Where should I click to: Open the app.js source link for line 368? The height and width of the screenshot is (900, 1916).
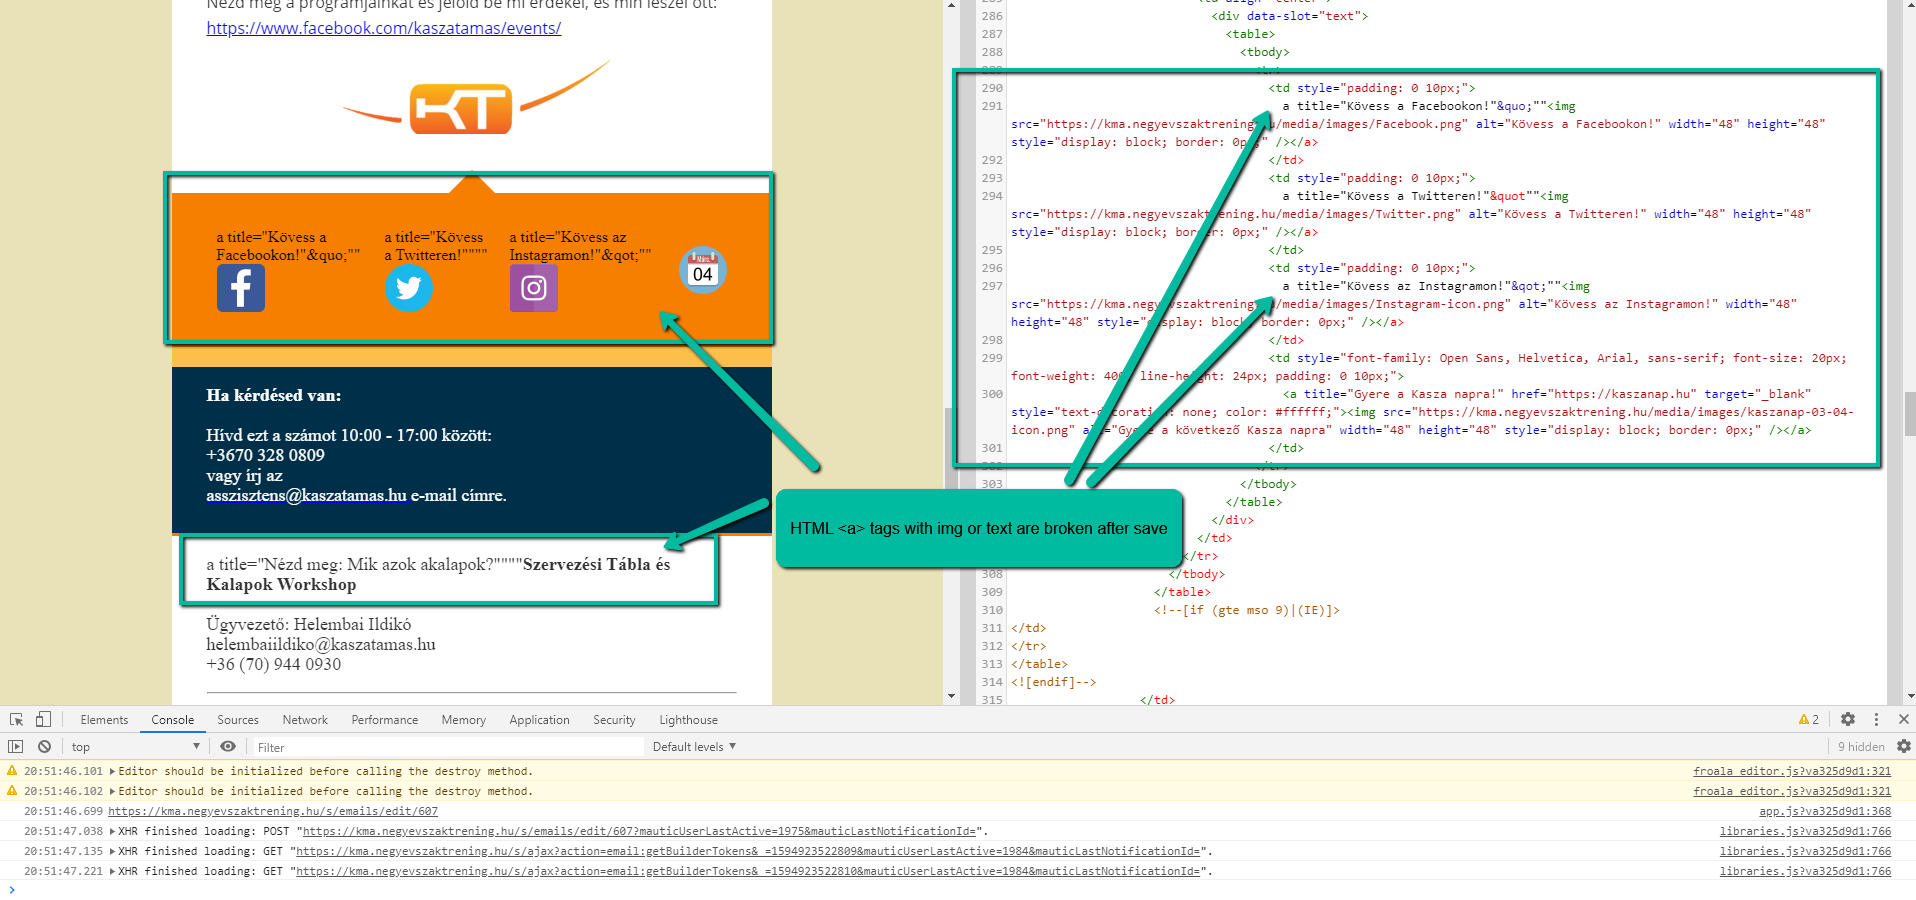[1825, 811]
